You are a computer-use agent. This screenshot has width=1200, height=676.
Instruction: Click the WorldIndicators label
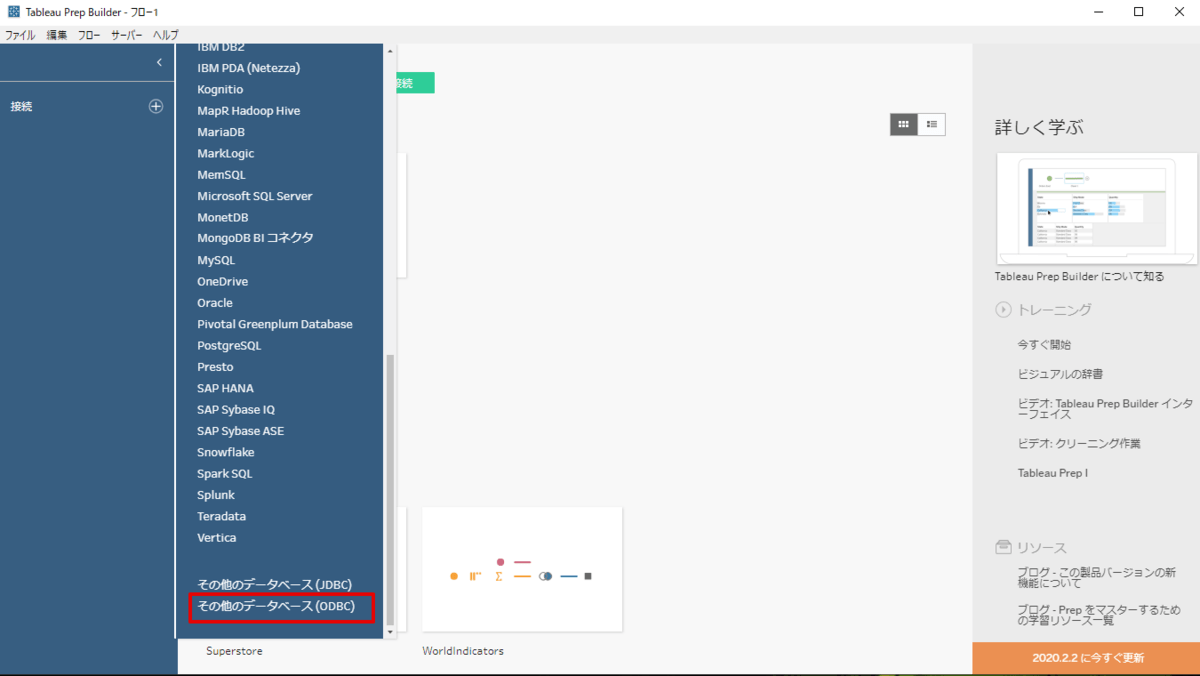point(463,651)
